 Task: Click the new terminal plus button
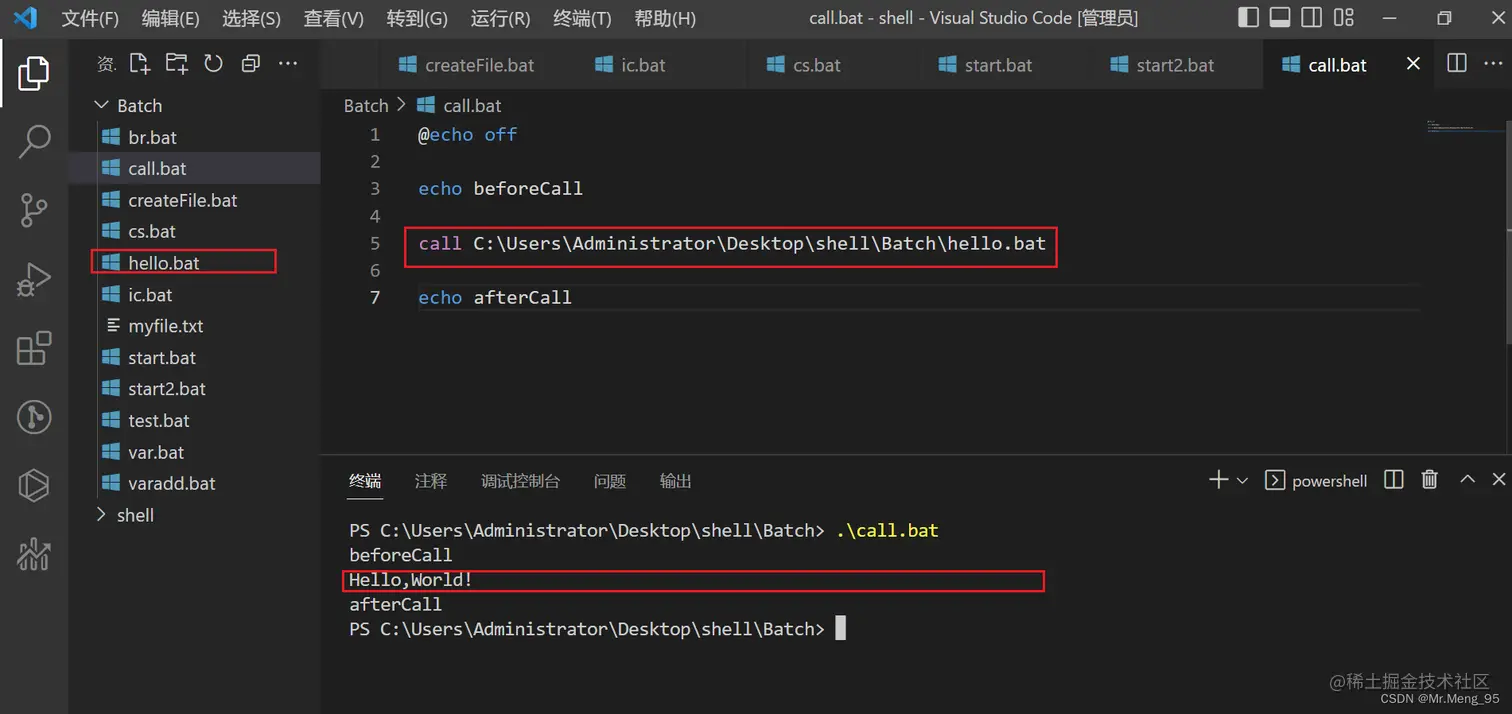click(x=1218, y=480)
